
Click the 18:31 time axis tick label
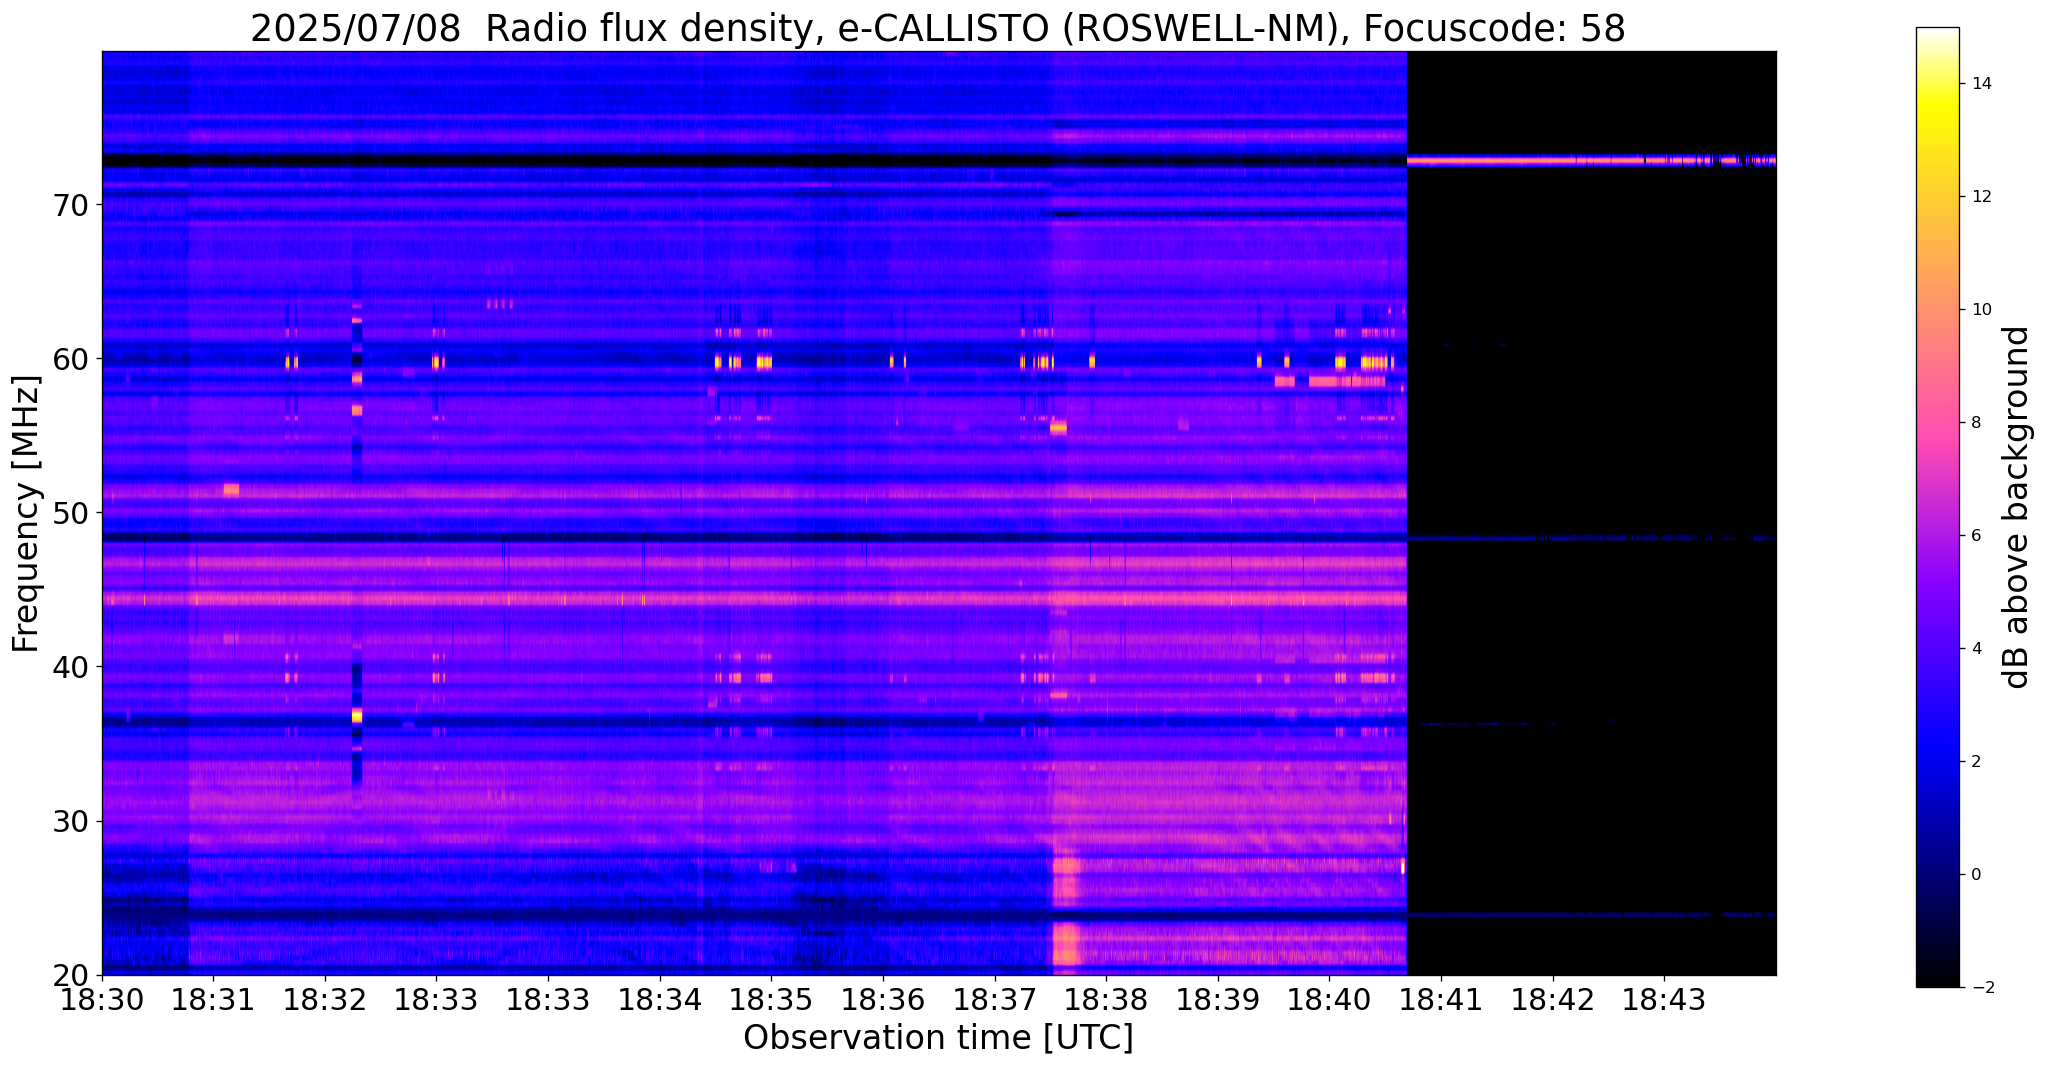[213, 999]
